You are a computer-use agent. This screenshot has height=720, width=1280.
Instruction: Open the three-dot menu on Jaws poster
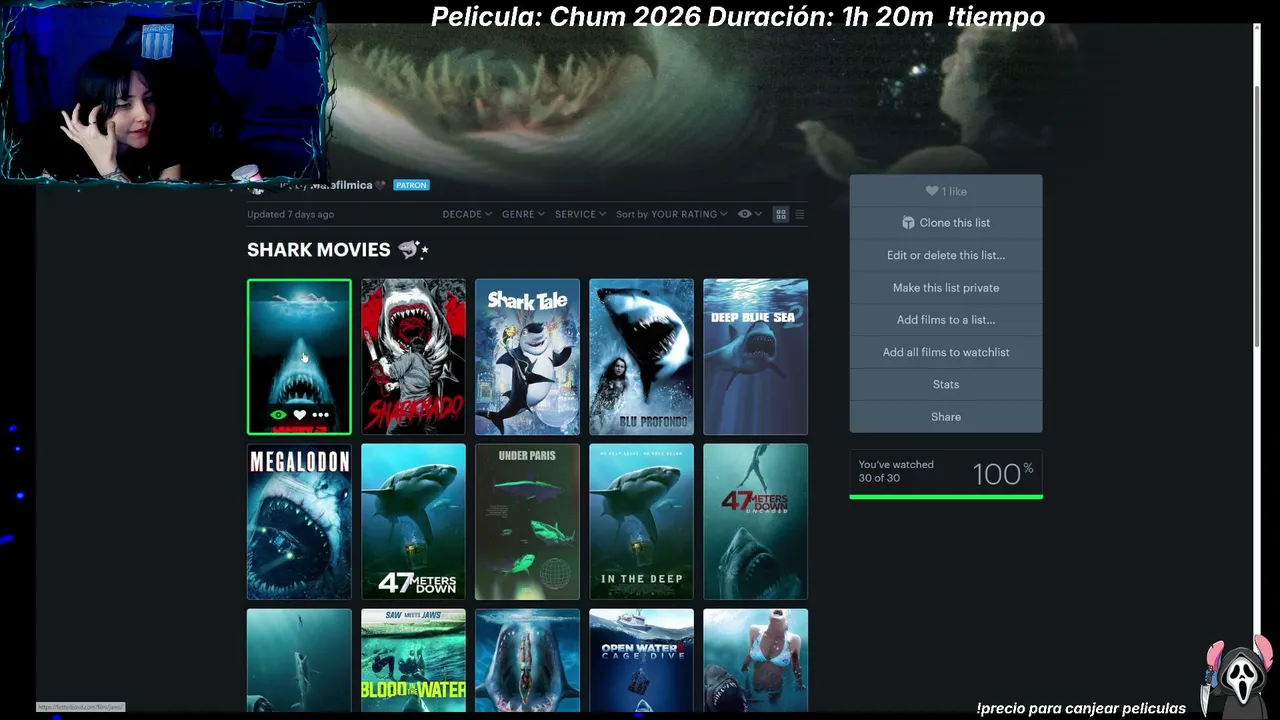pyautogui.click(x=320, y=415)
